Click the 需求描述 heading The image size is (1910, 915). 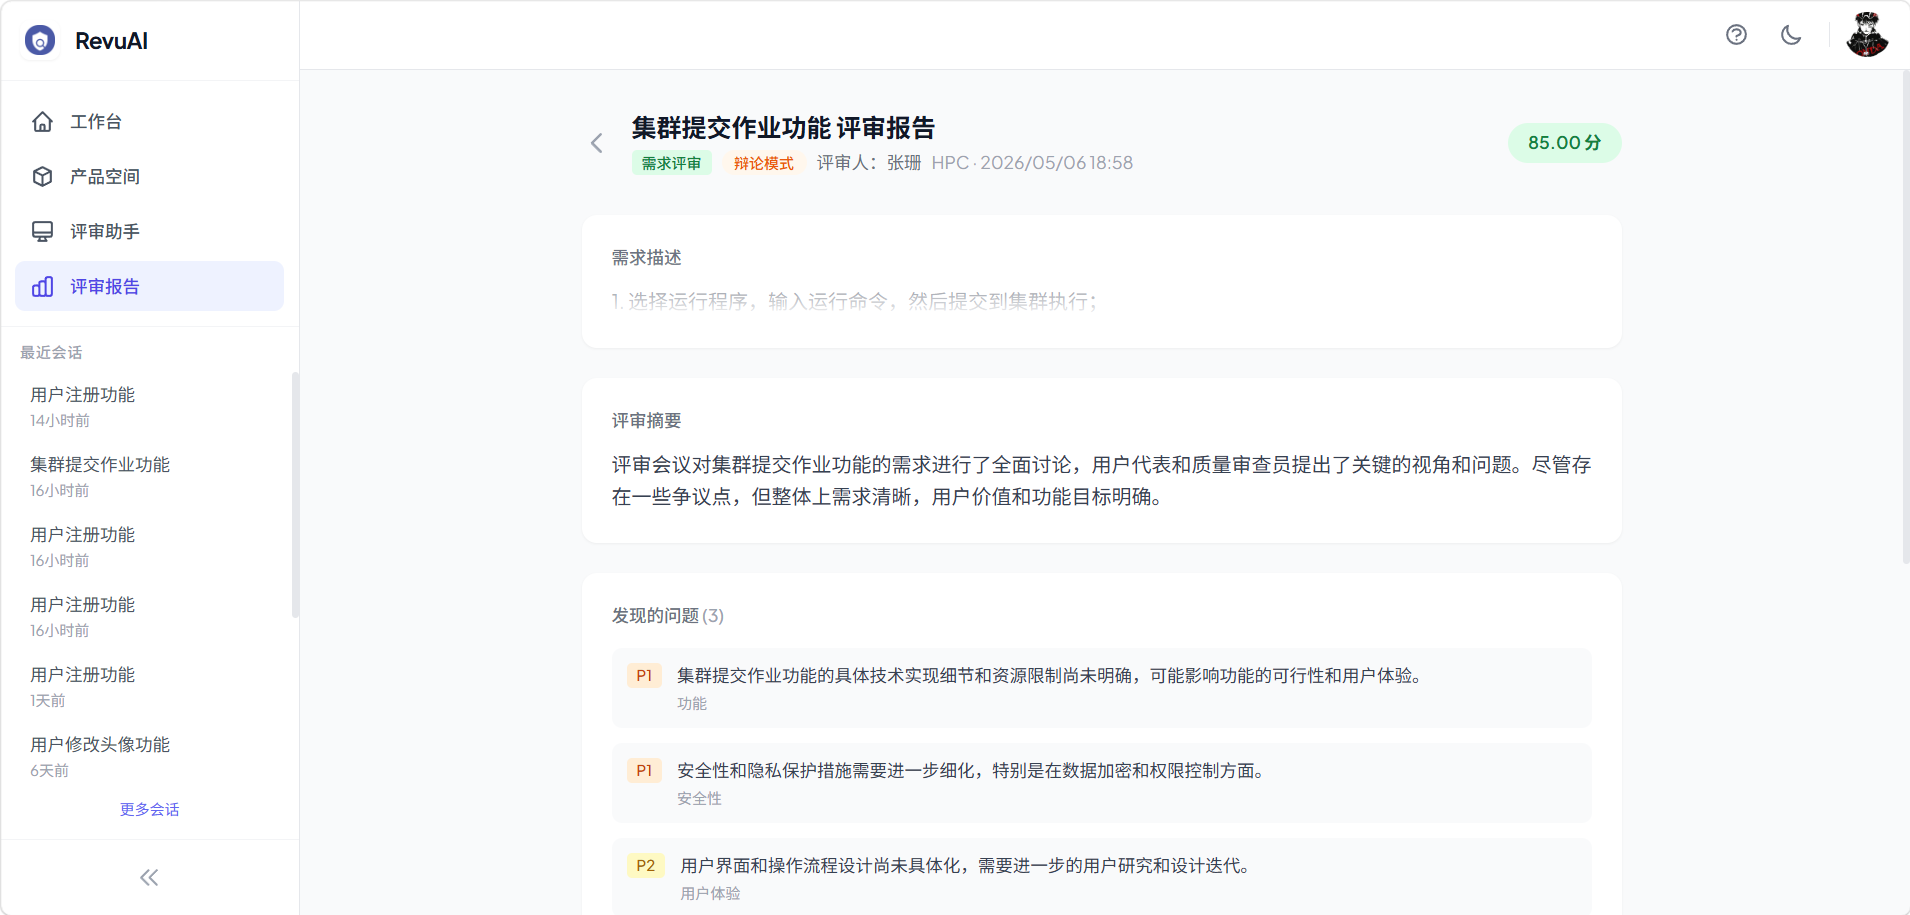(646, 258)
